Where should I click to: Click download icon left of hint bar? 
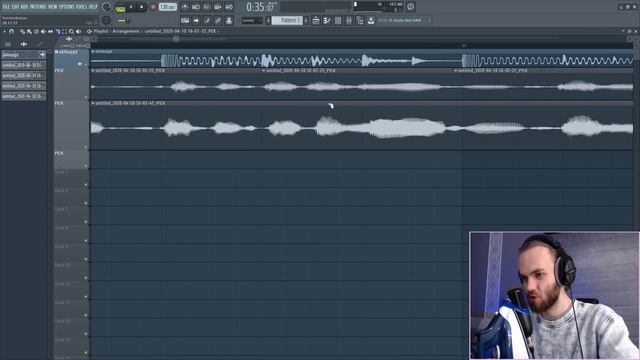371,20
